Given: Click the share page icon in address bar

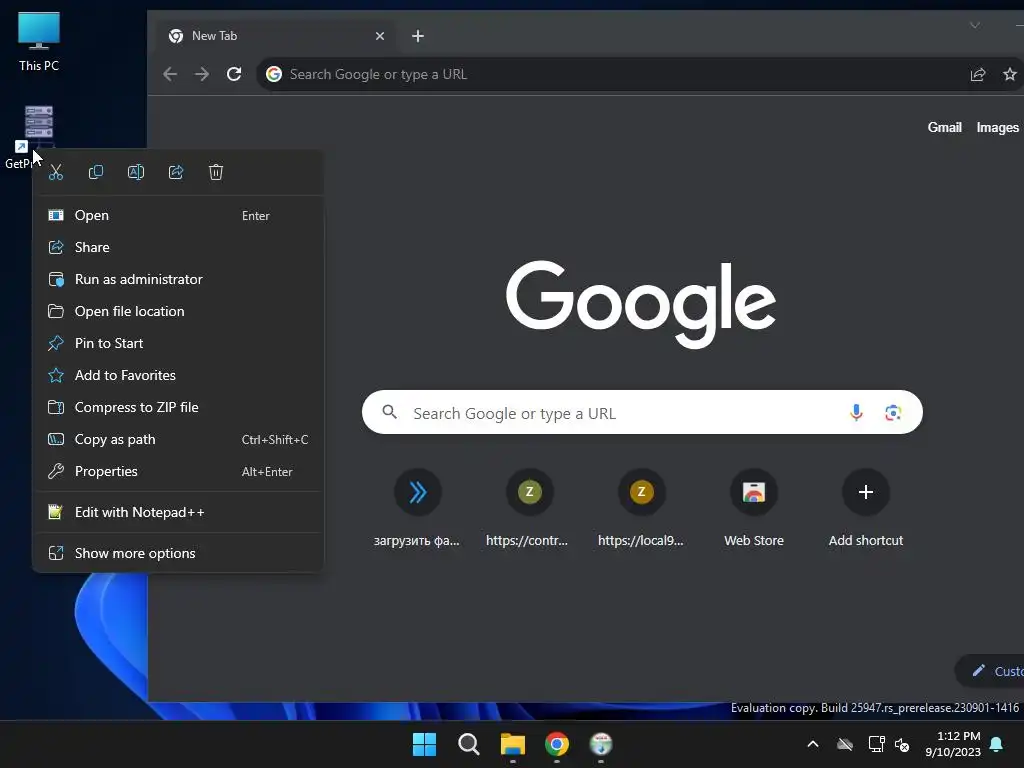Looking at the screenshot, I should click(x=978, y=74).
